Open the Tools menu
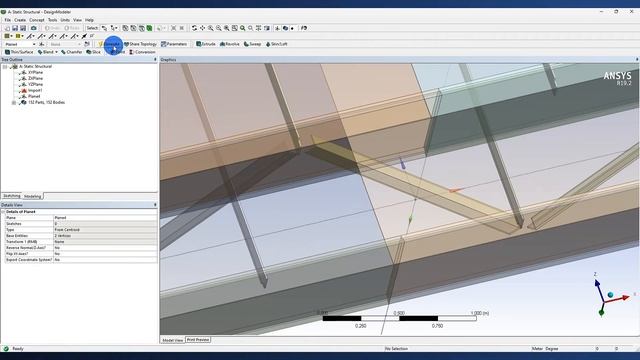 click(53, 20)
